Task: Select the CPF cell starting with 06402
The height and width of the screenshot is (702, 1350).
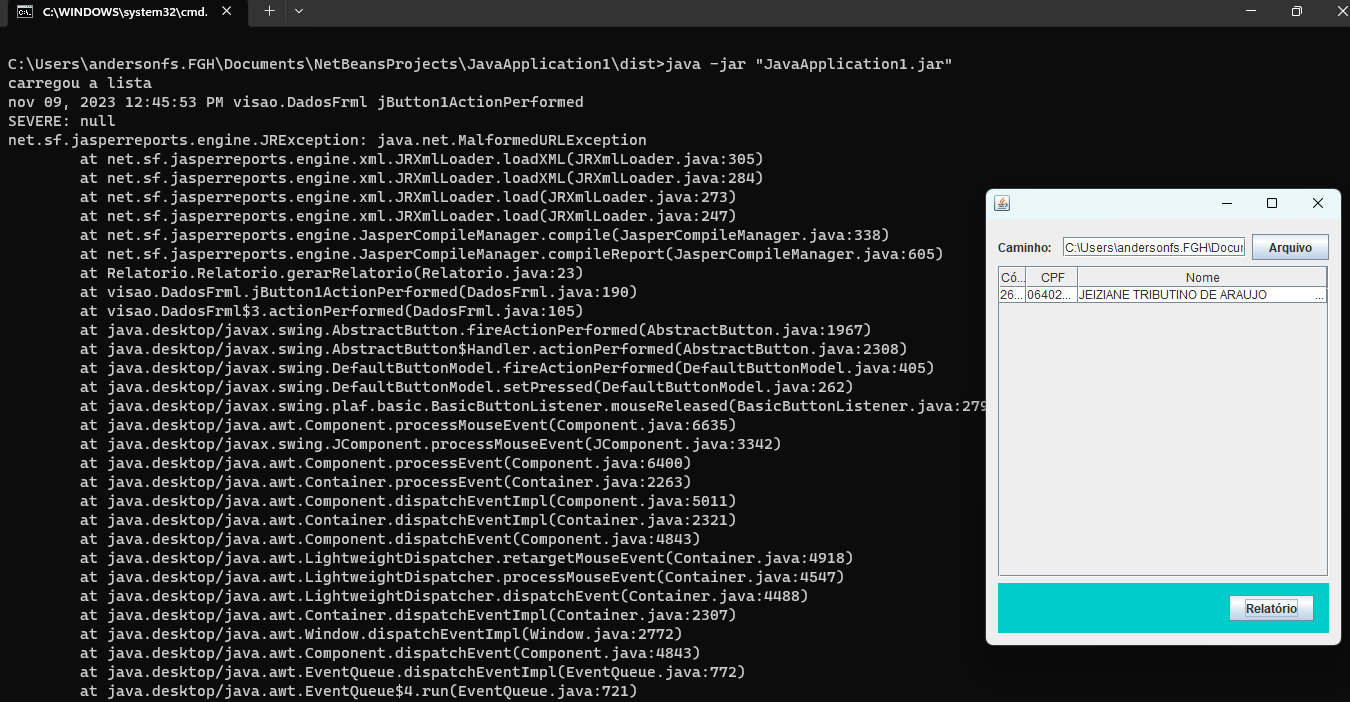Action: click(x=1052, y=295)
